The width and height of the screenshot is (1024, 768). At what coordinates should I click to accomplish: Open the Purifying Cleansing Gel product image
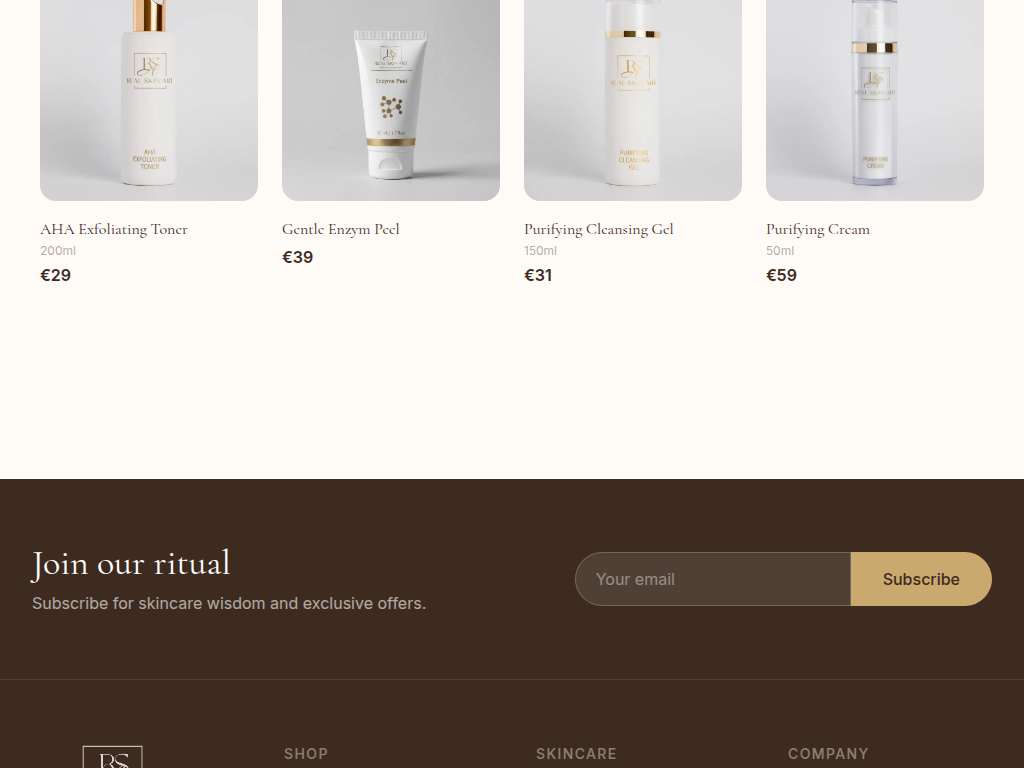tap(633, 100)
